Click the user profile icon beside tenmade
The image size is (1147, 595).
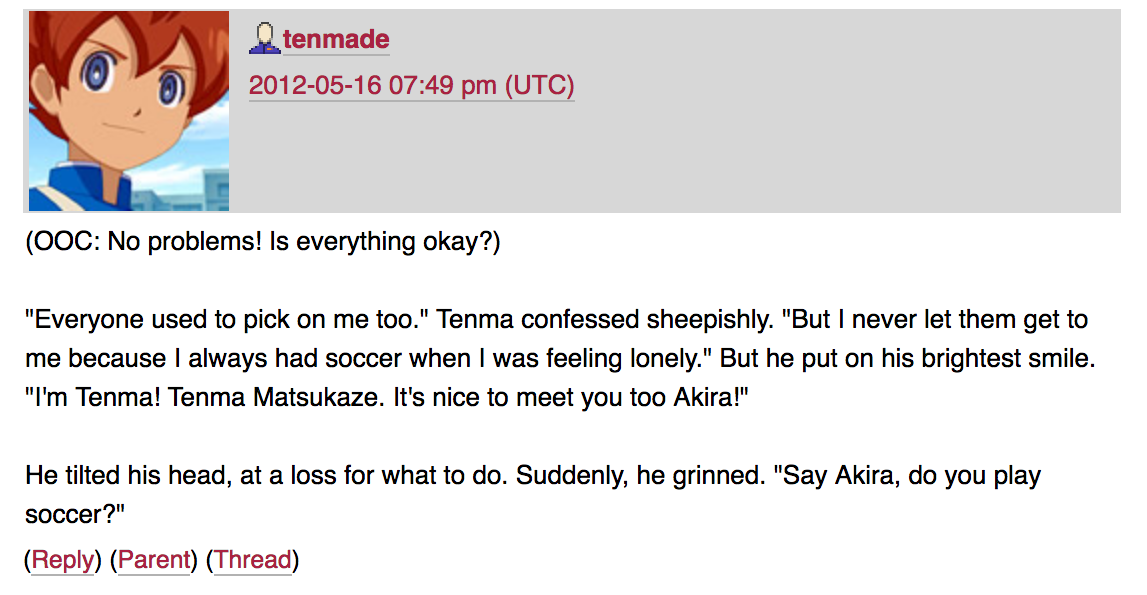pos(264,39)
